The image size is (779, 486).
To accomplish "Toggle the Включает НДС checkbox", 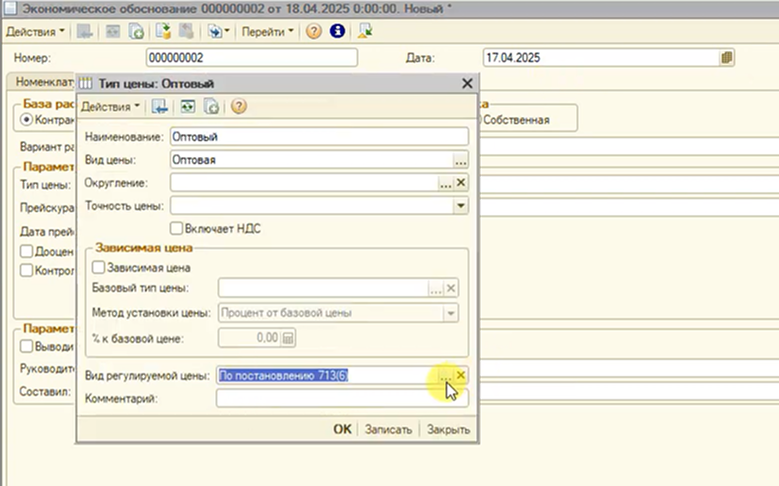I will 176,229.
